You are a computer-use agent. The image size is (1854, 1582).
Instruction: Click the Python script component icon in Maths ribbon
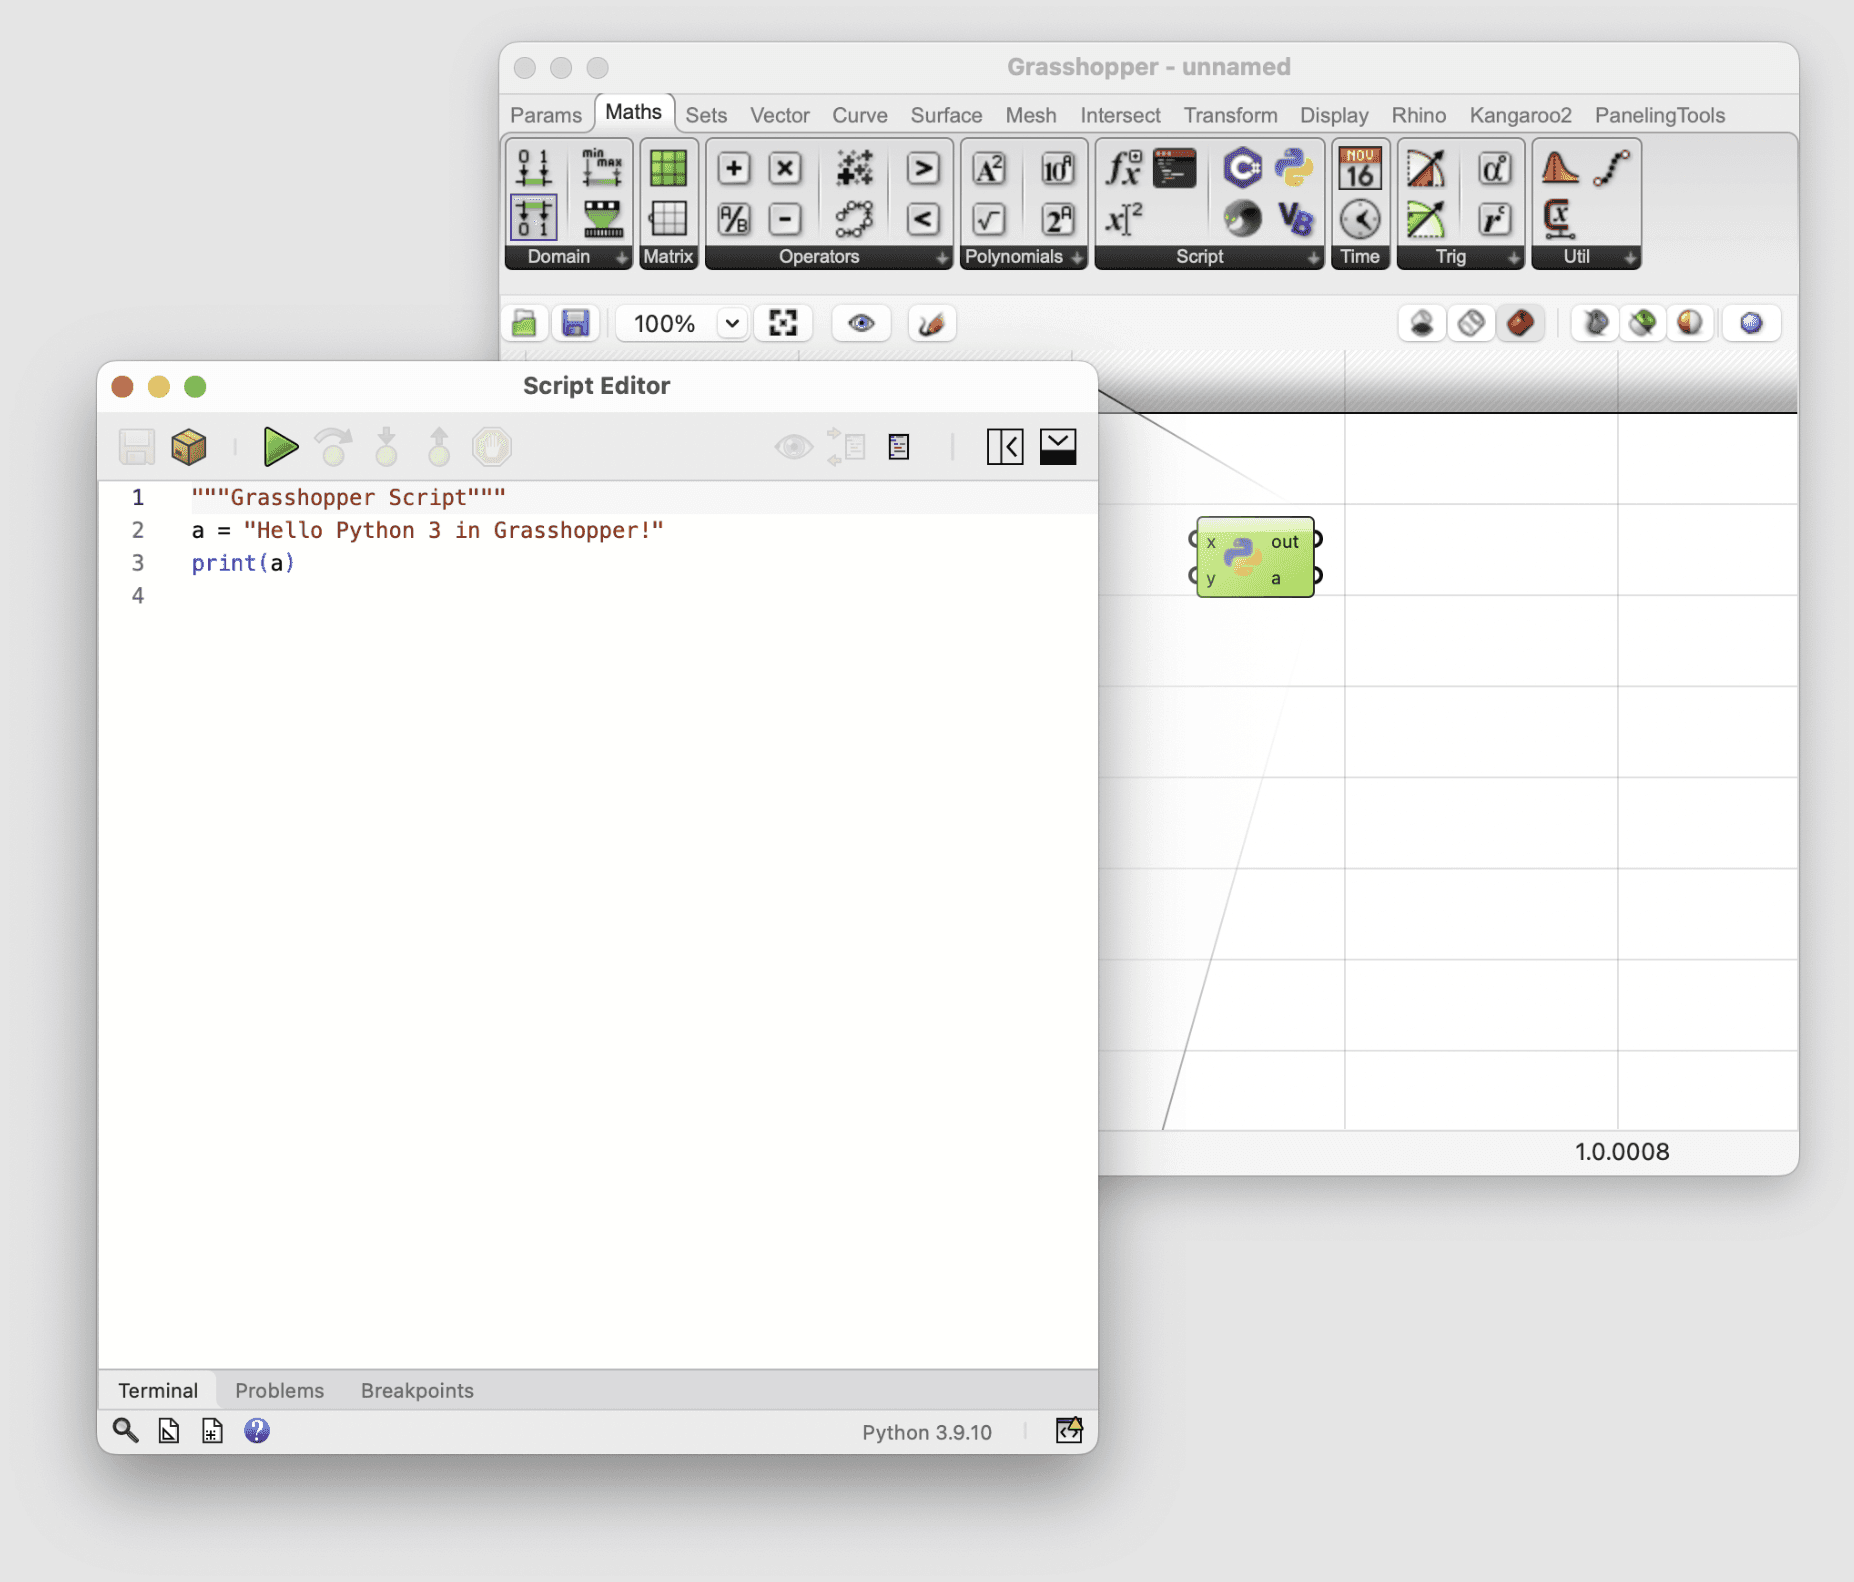click(x=1294, y=168)
